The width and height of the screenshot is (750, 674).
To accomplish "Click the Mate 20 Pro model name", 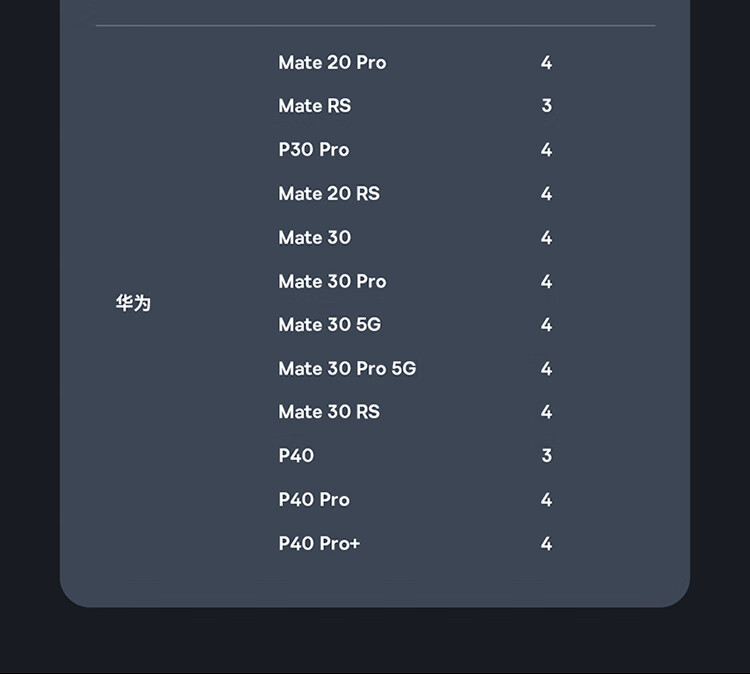I will (332, 62).
